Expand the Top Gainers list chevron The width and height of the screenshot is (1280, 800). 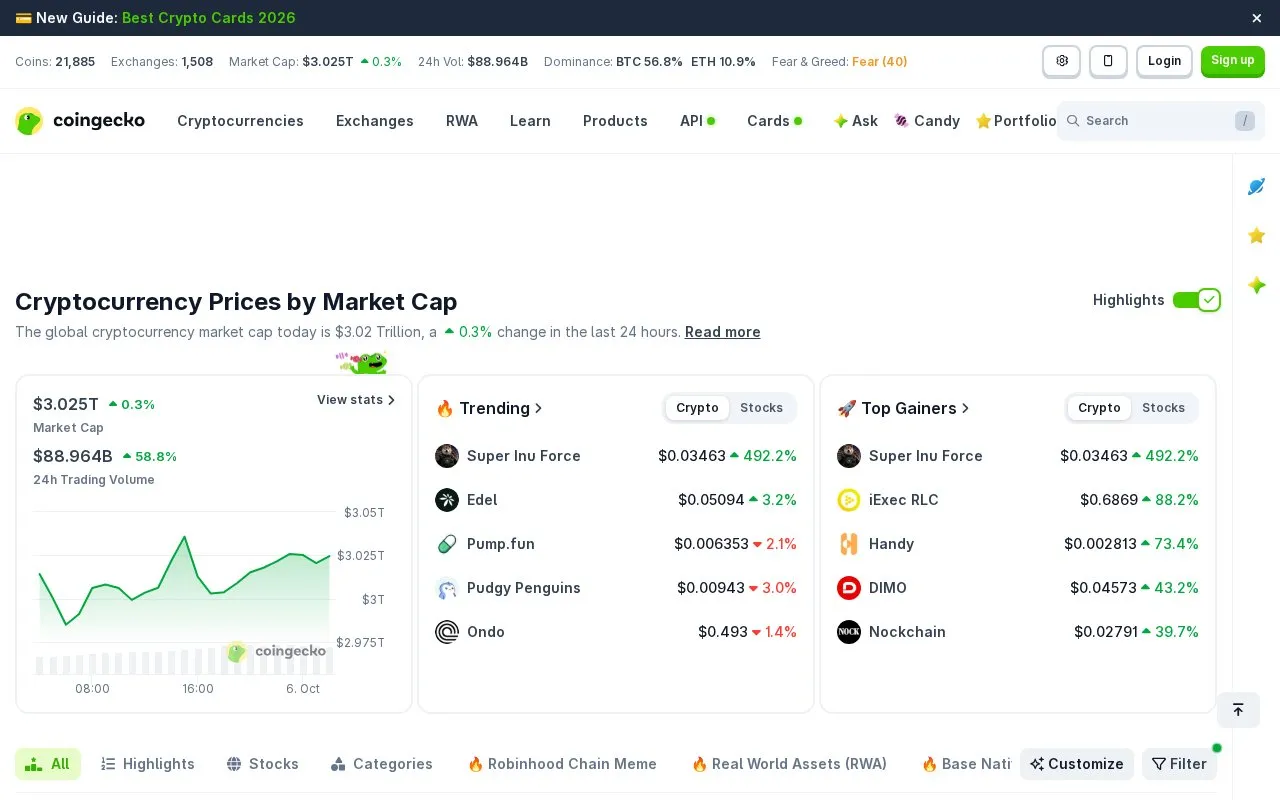(x=966, y=408)
